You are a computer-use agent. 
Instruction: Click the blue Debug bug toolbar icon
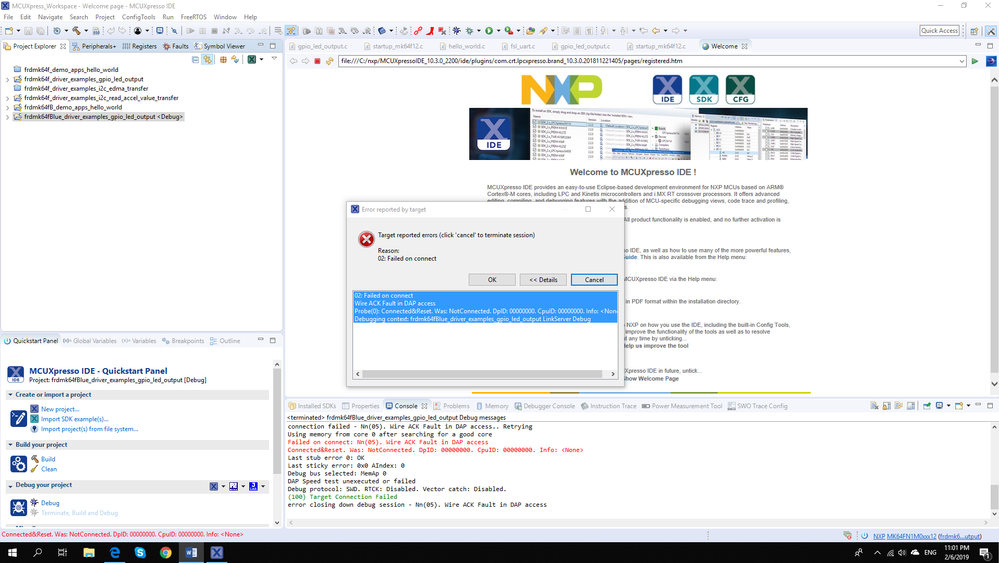point(456,31)
